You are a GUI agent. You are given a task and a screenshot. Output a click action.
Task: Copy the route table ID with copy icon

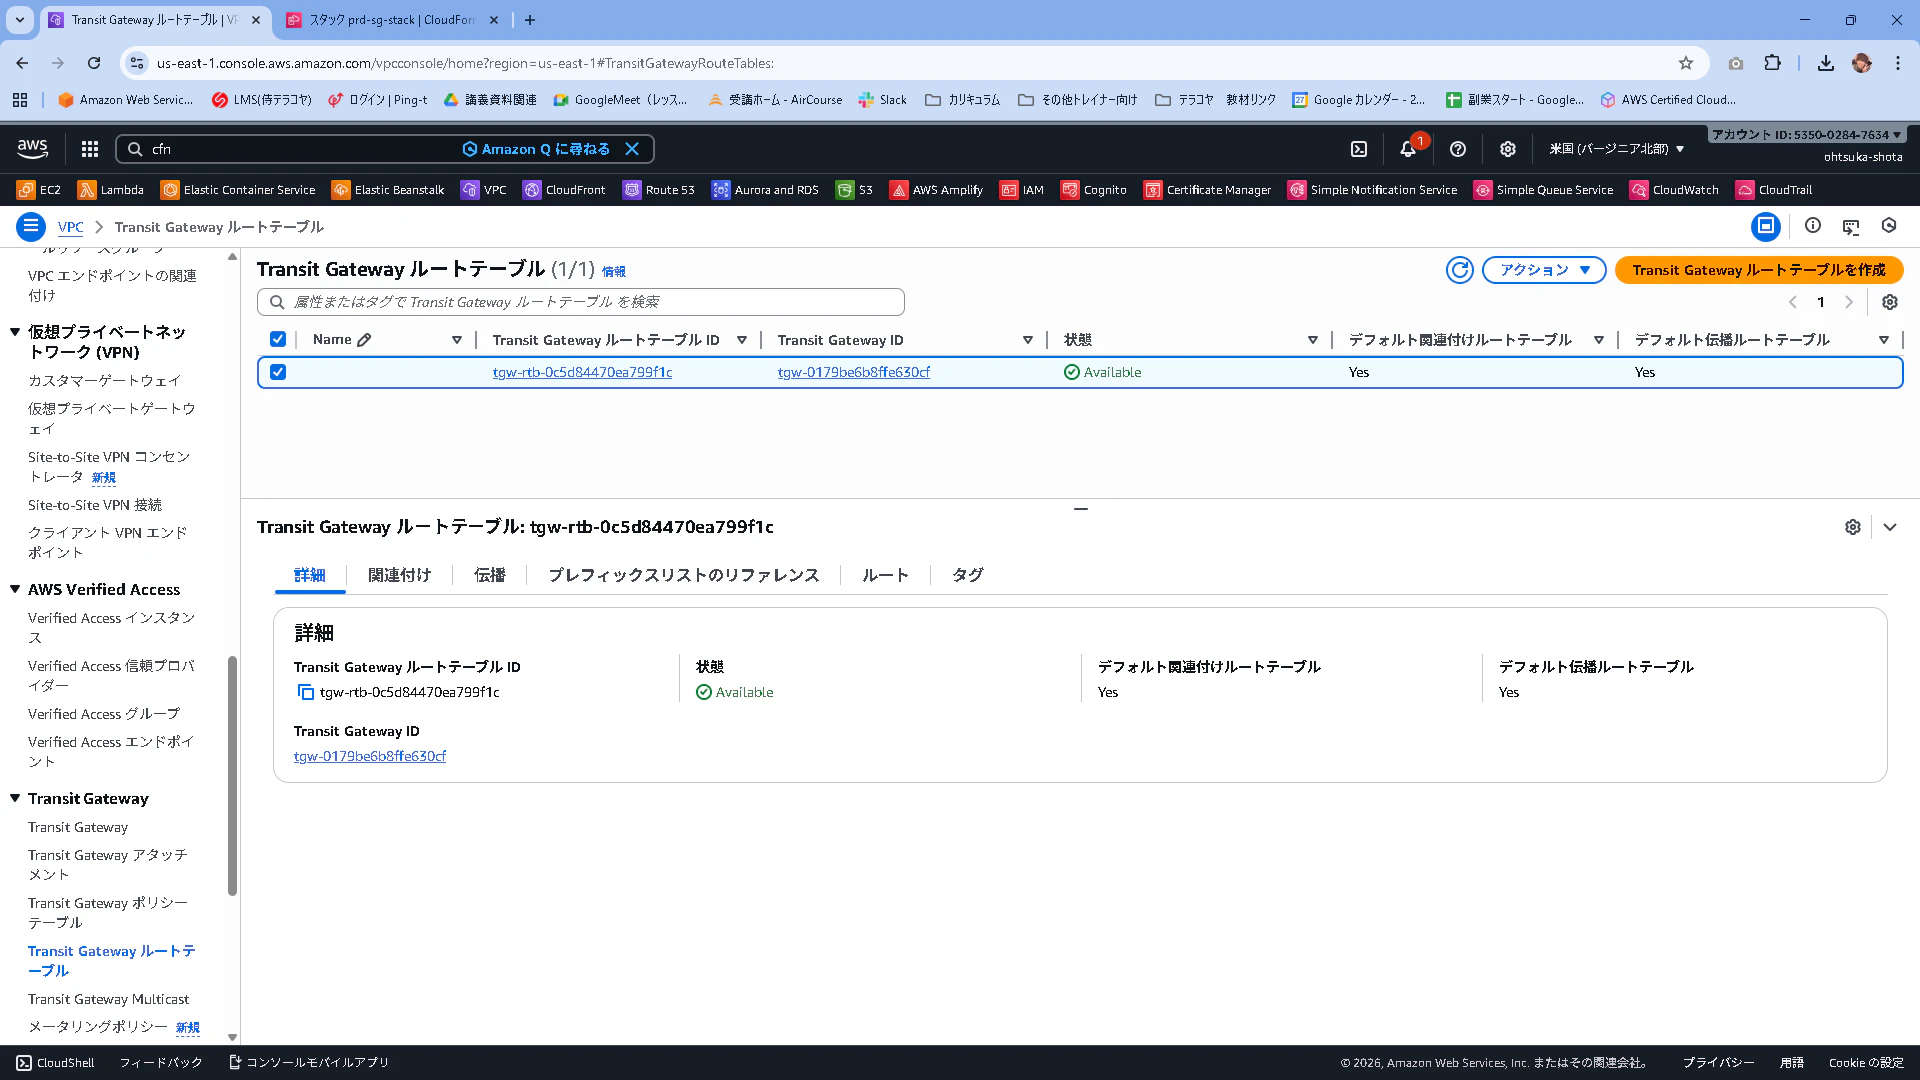click(x=306, y=692)
